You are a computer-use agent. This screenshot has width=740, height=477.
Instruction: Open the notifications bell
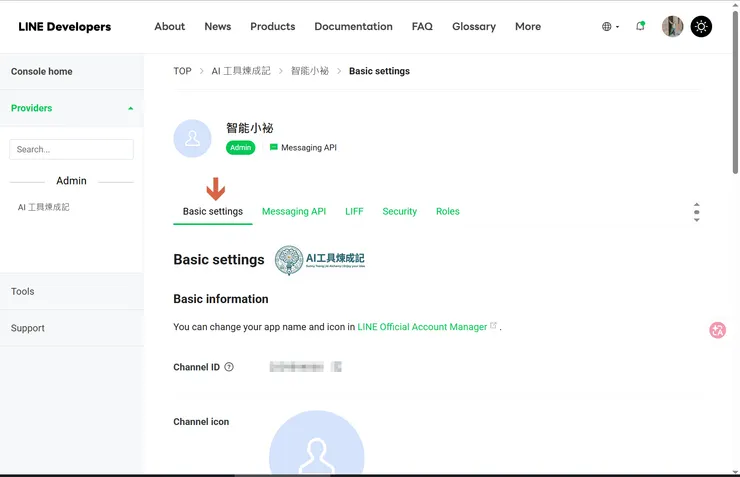[640, 26]
